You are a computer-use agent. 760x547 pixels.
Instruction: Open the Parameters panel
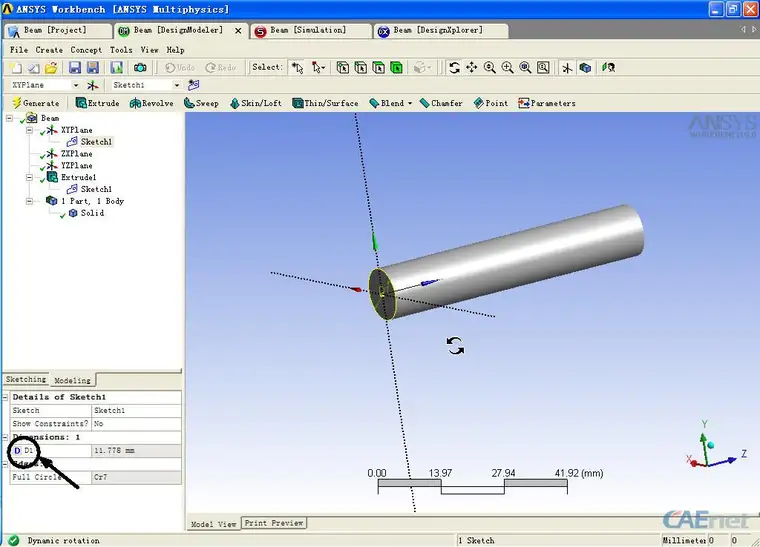click(547, 103)
